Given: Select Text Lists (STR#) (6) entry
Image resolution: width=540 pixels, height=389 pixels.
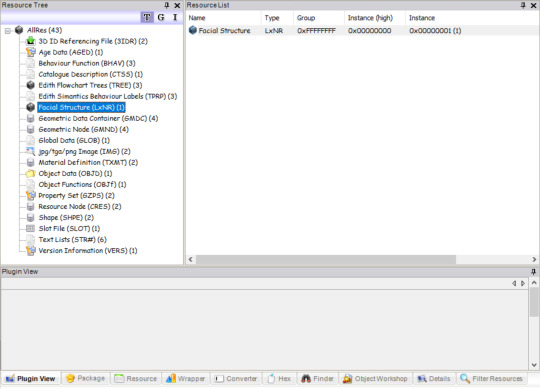Looking at the screenshot, I should (72, 240).
